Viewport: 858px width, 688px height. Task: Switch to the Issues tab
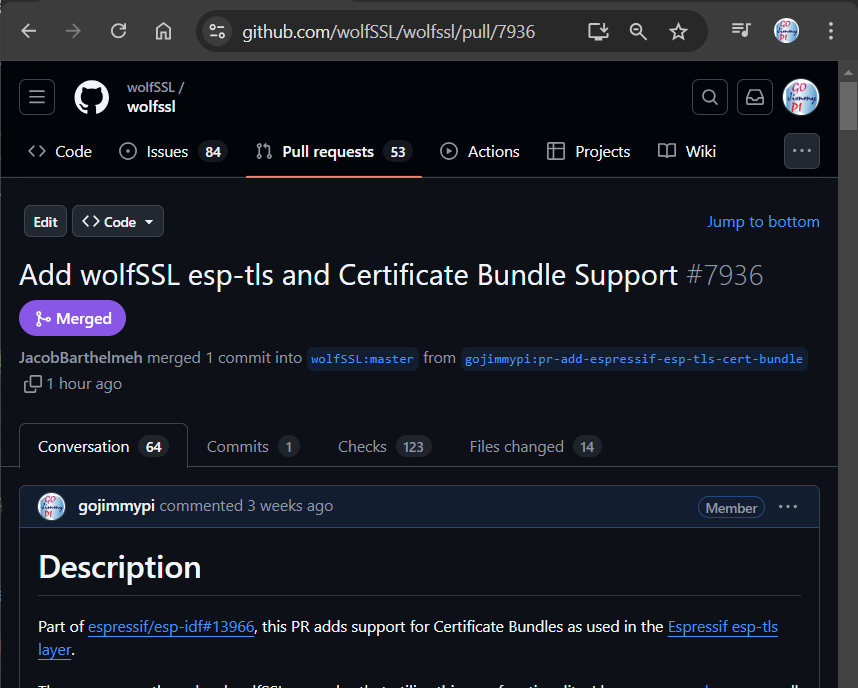(172, 152)
